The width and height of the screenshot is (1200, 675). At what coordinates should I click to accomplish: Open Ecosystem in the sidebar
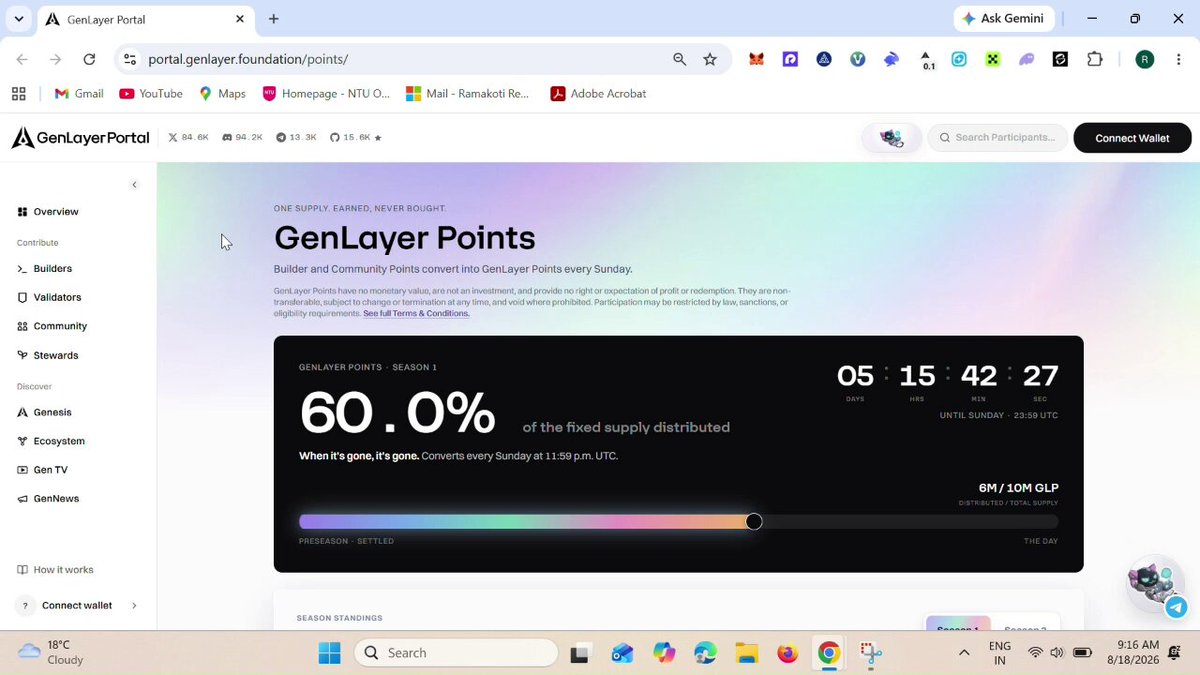(51, 441)
